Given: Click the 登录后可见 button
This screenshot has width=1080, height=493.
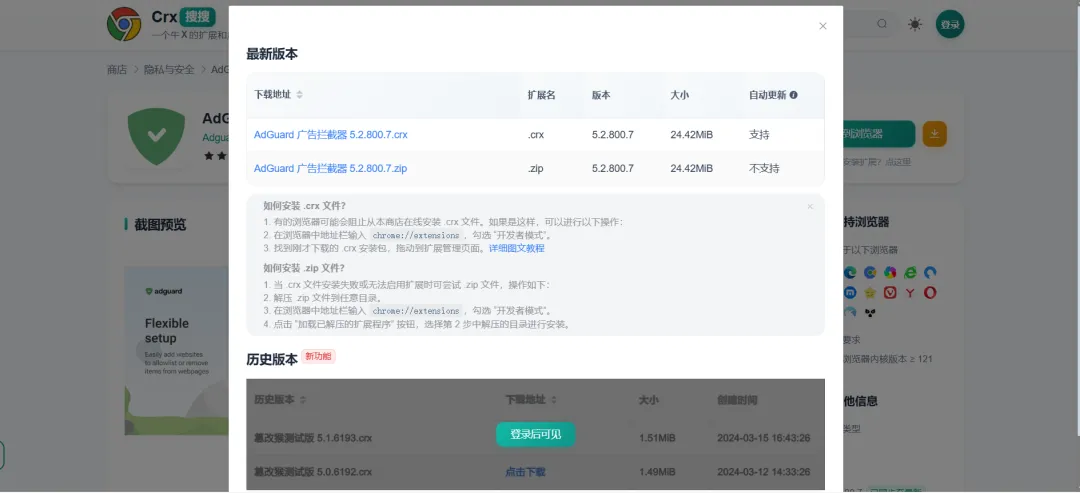Looking at the screenshot, I should [x=535, y=434].
